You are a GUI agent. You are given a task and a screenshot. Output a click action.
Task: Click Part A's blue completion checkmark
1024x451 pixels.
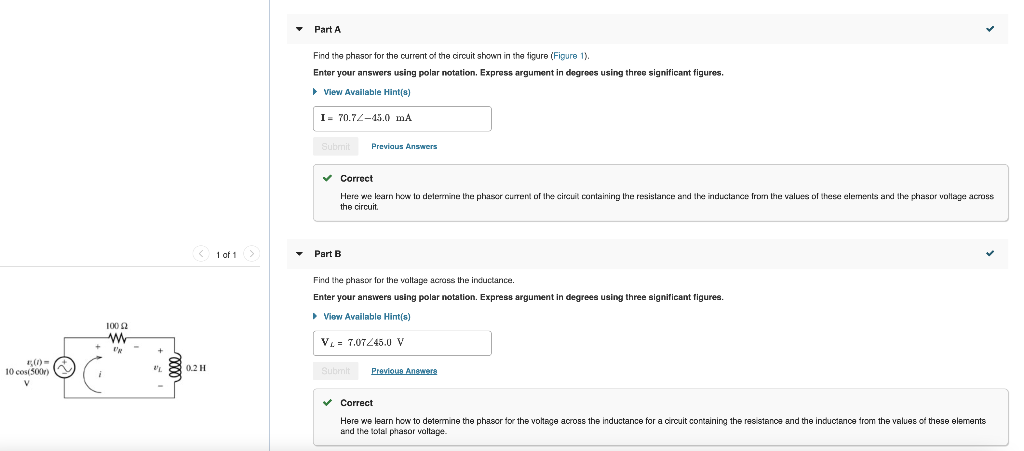[x=990, y=30]
